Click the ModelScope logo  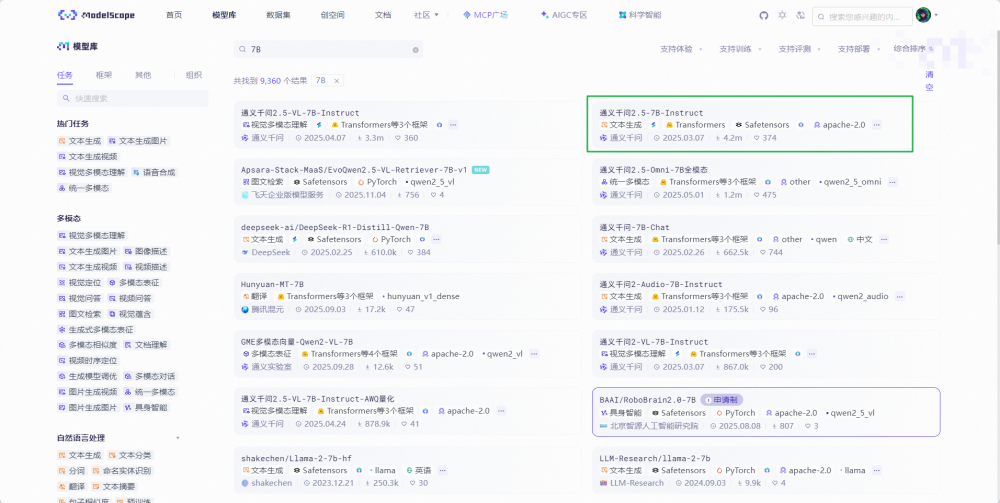coord(96,15)
